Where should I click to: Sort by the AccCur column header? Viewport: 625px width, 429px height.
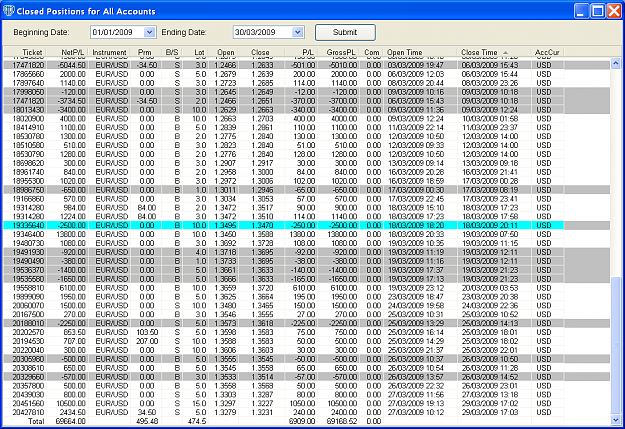[x=547, y=52]
